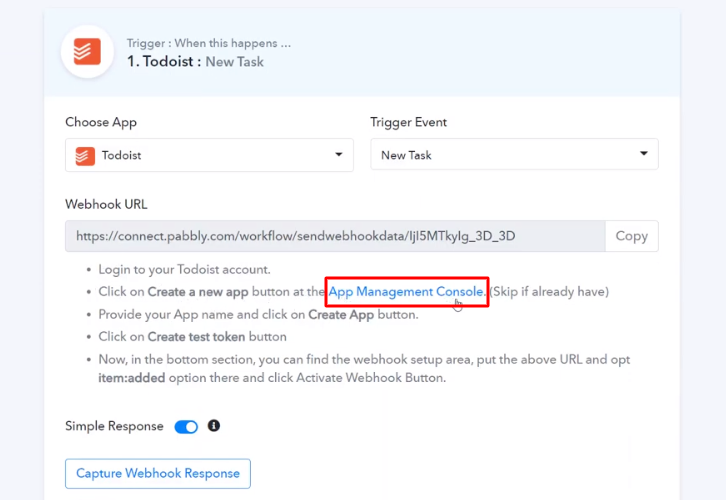Click the 'Webhook URL' label
Image resolution: width=726 pixels, height=500 pixels.
[x=106, y=204]
